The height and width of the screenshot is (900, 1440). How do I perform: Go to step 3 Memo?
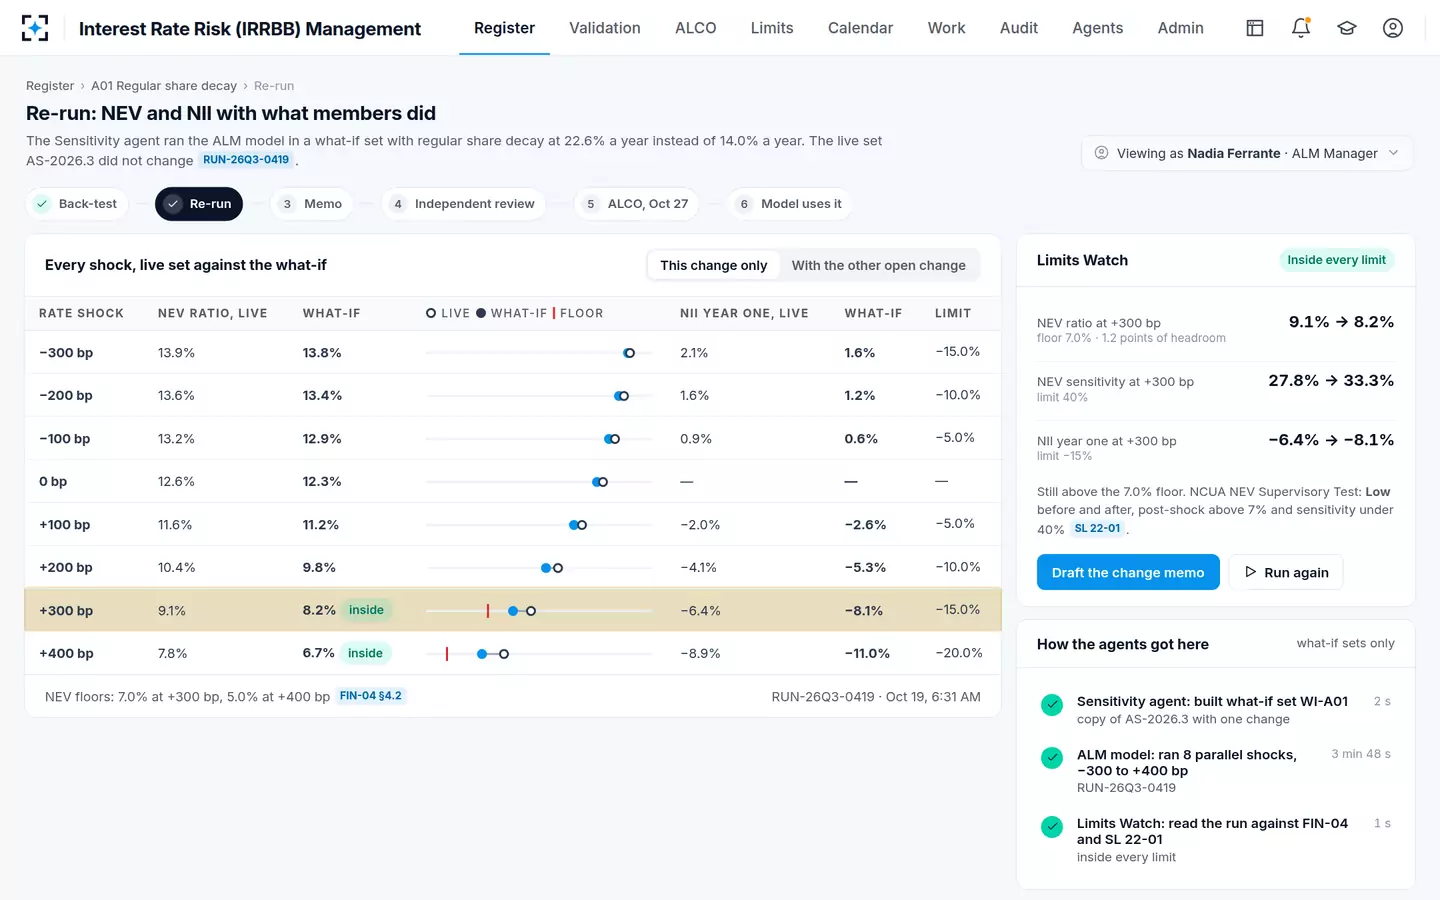[x=312, y=204]
